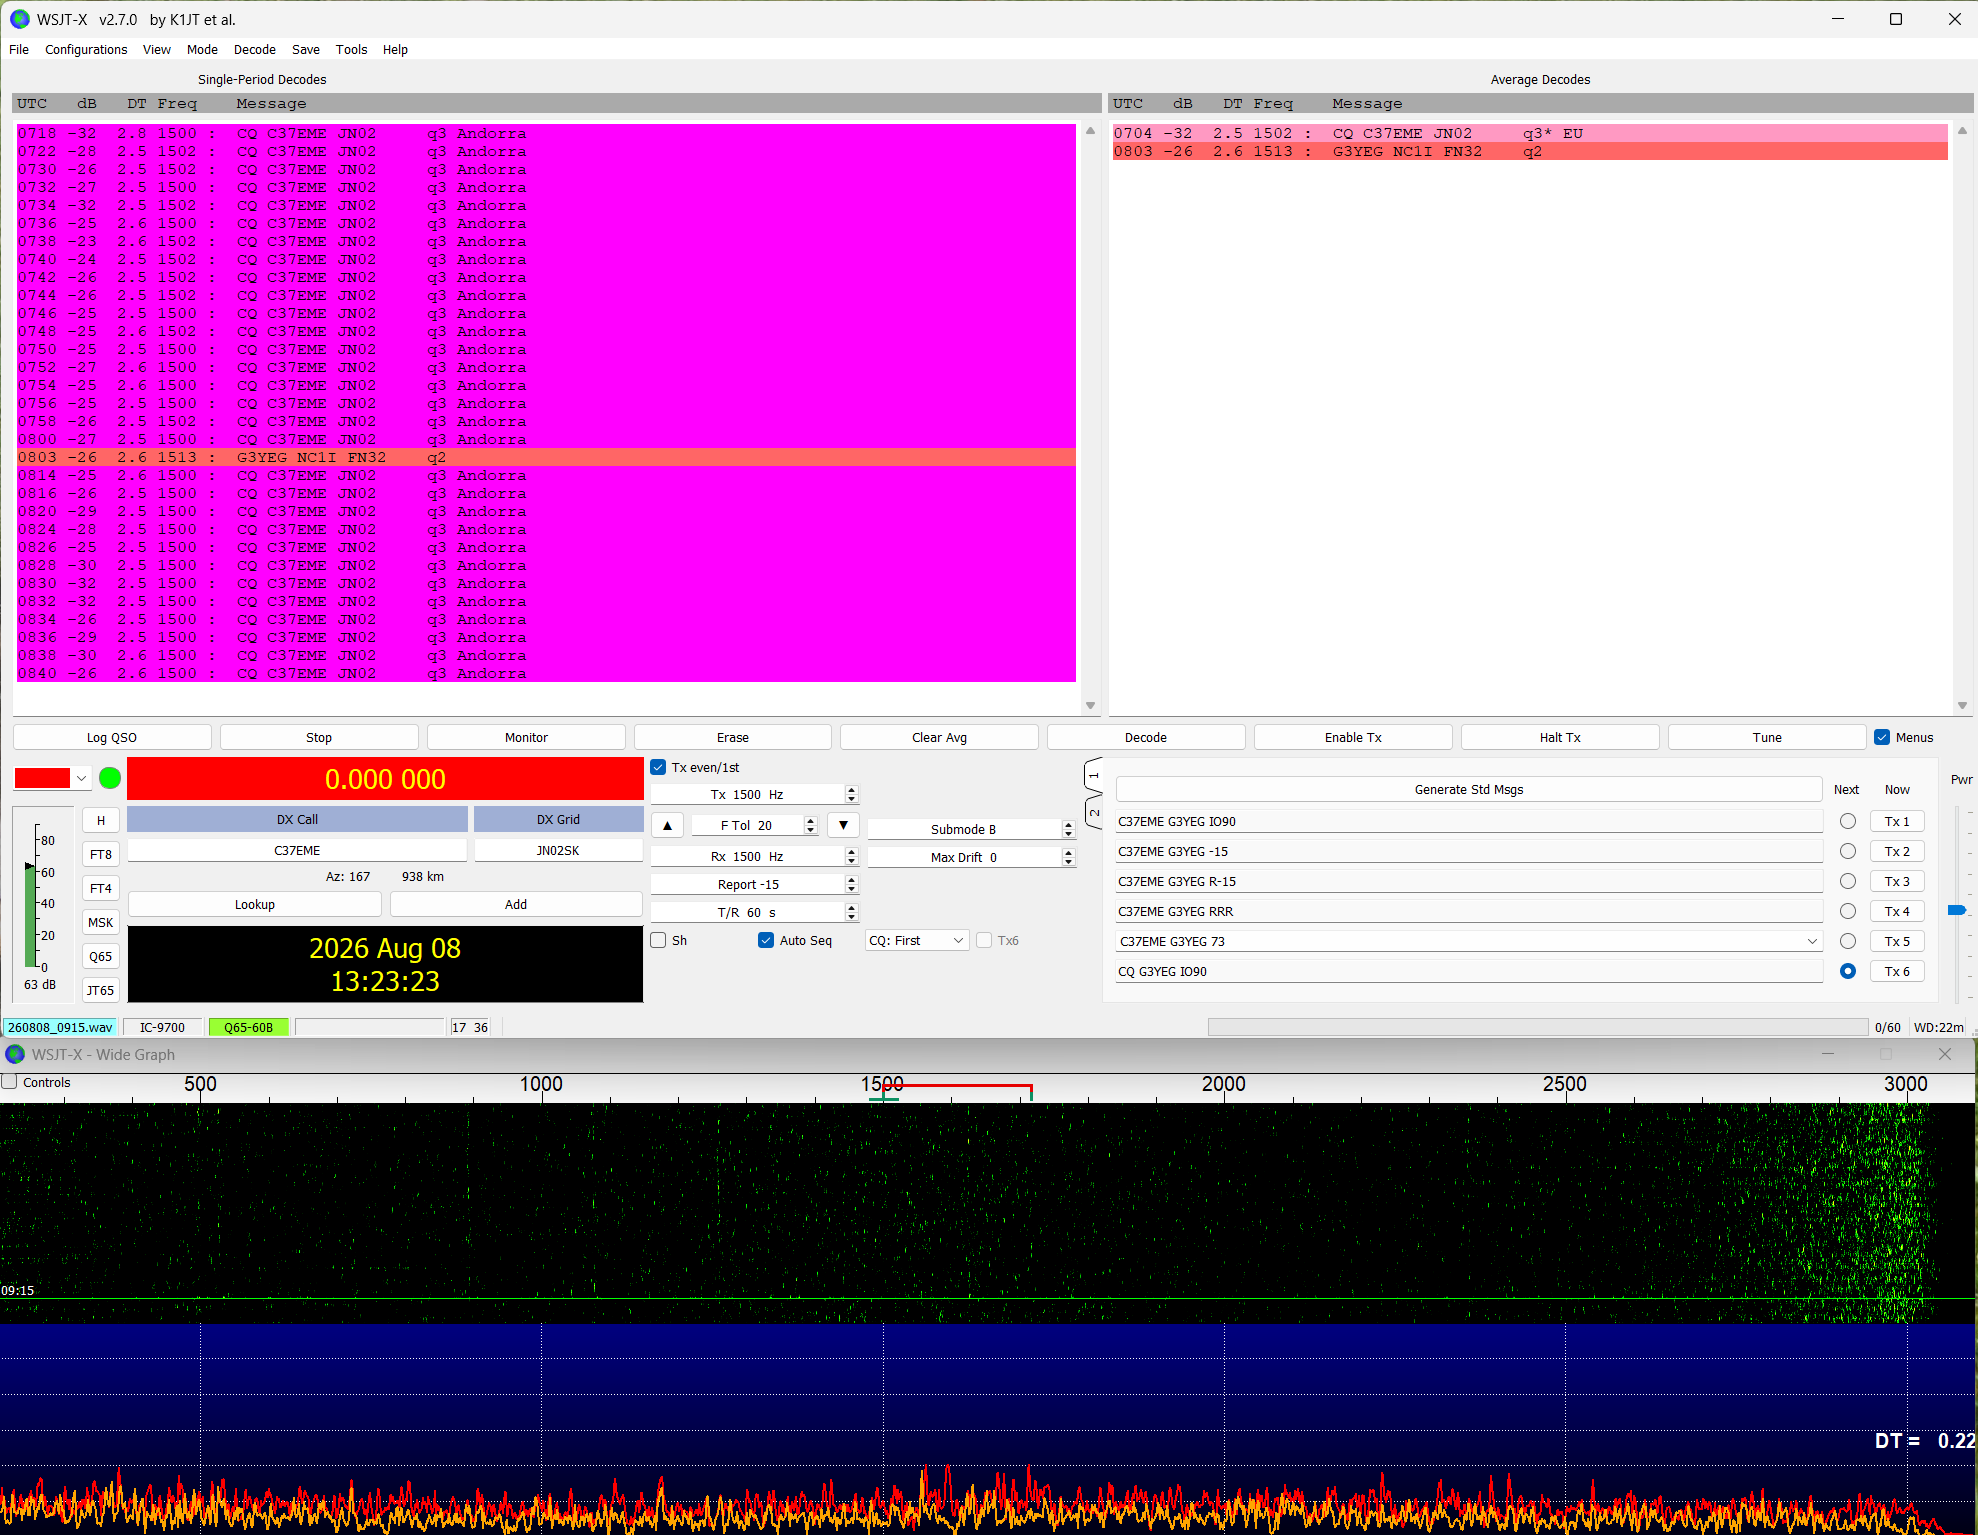Screen dimensions: 1978x1535
Task: Enable the Sh checkbox
Action: point(658,941)
